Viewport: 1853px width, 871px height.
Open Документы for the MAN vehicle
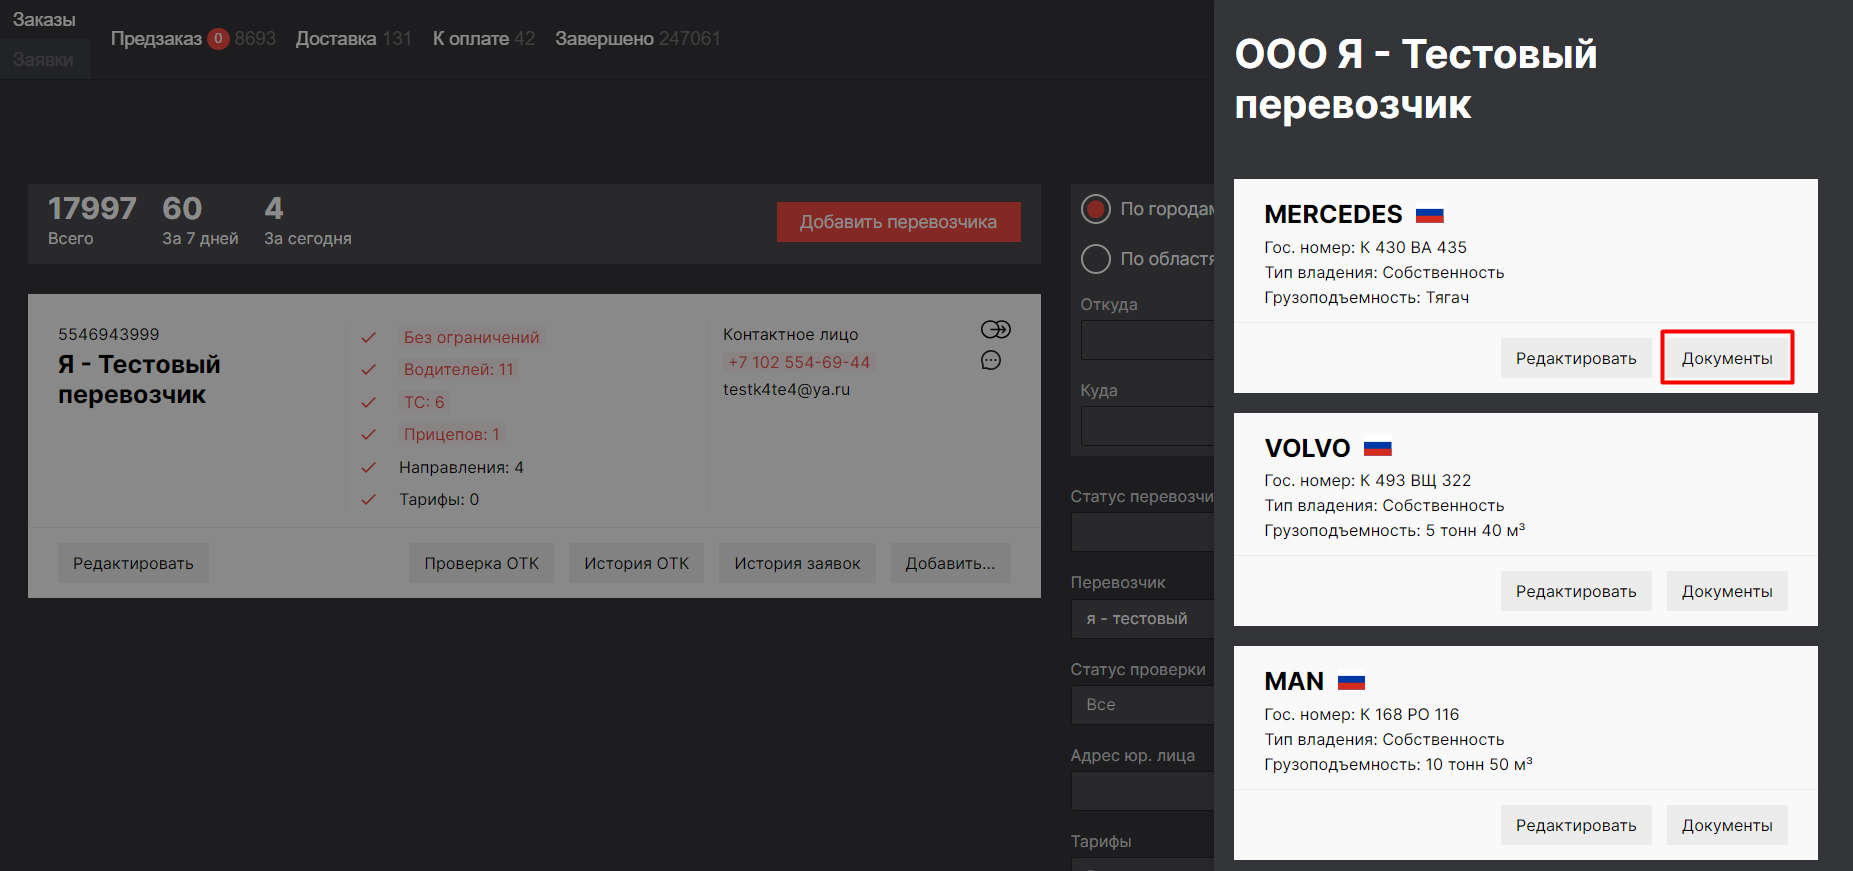point(1727,825)
